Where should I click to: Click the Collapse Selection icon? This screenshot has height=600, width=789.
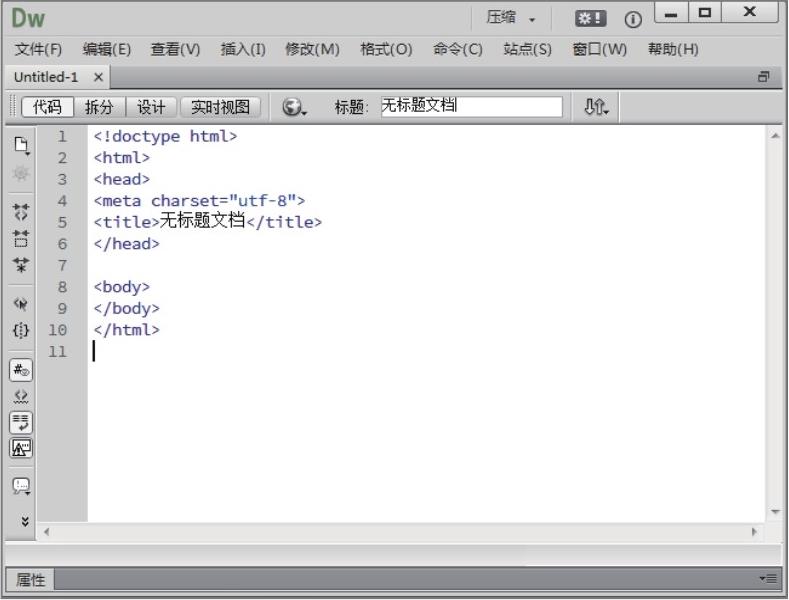[x=21, y=238]
